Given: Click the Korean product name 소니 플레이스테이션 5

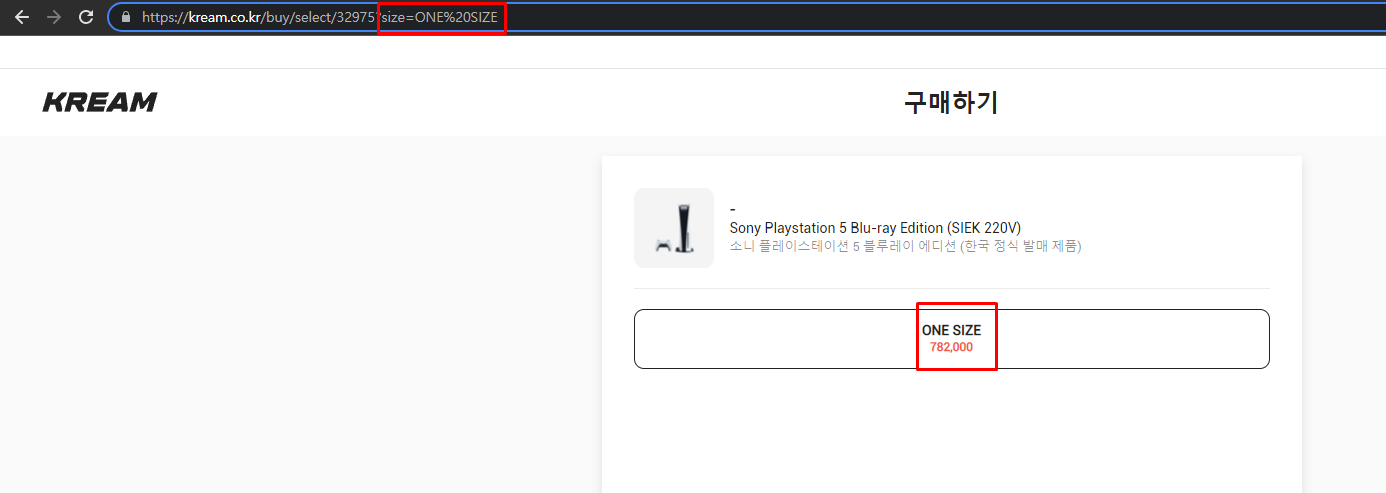Looking at the screenshot, I should click(905, 246).
